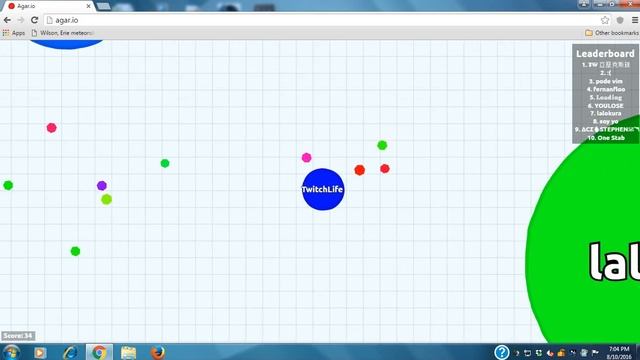
Task: Open the Windows Start menu
Action: 11,352
